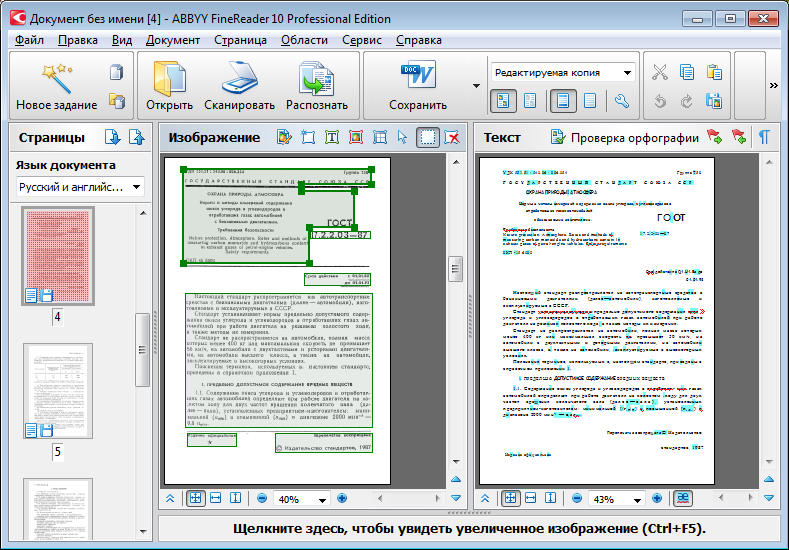Select the Draw table area tool
This screenshot has height=550, width=789.
380,137
